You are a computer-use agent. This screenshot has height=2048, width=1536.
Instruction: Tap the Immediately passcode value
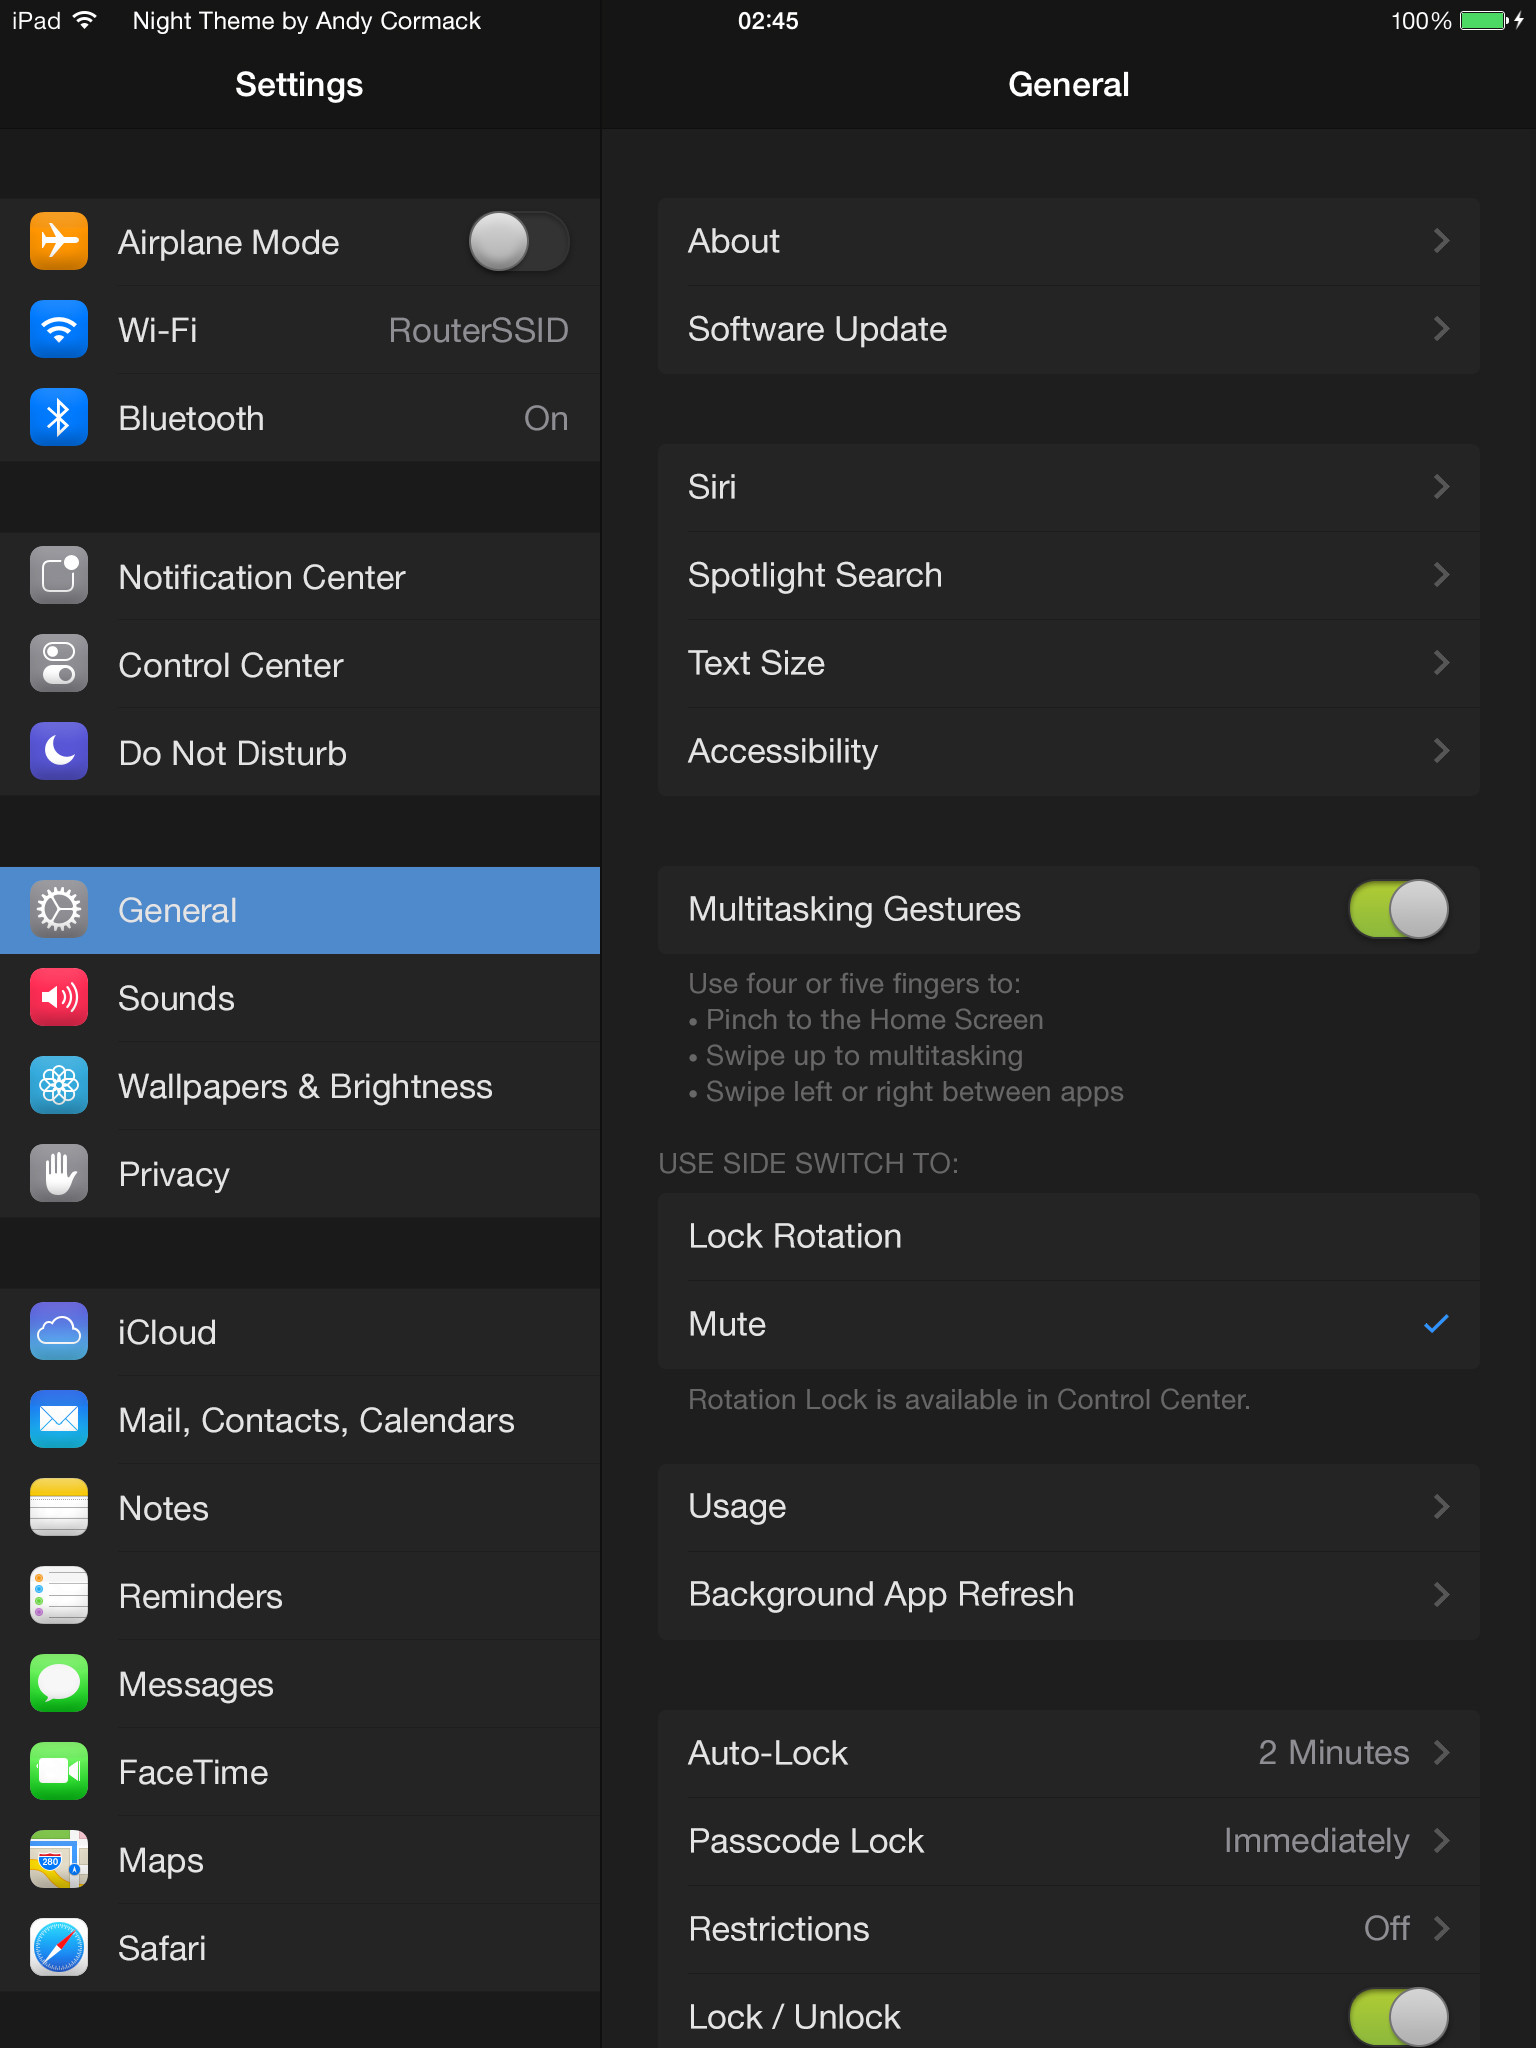coord(1316,1841)
